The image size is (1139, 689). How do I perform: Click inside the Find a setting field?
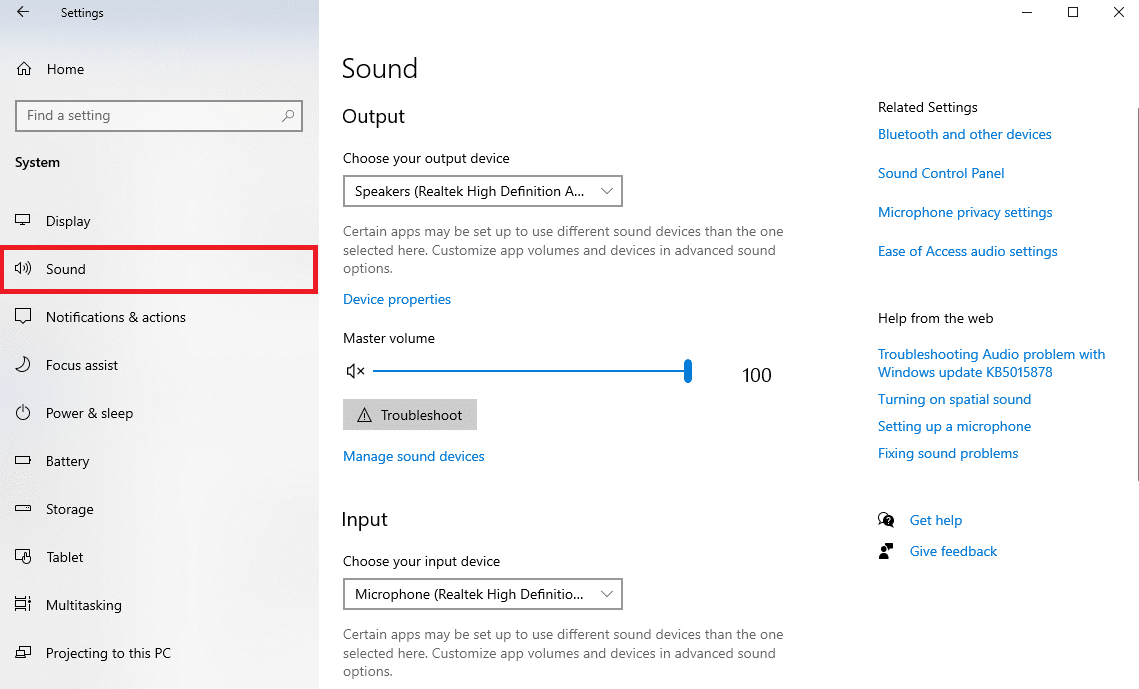158,116
